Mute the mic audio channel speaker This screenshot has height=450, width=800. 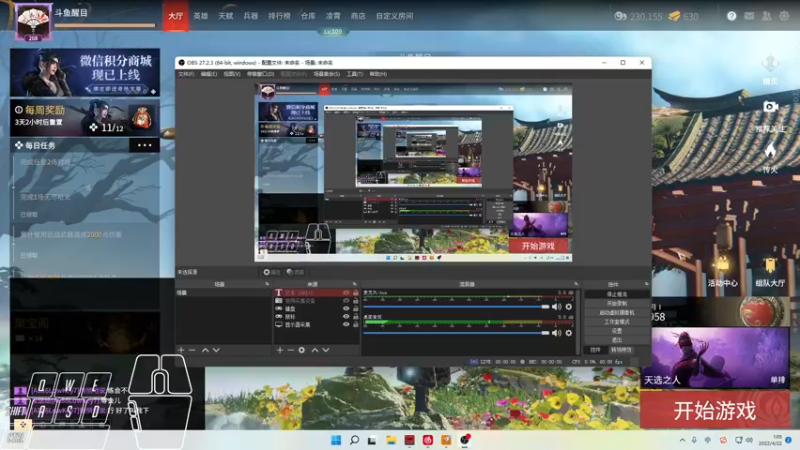[x=556, y=307]
